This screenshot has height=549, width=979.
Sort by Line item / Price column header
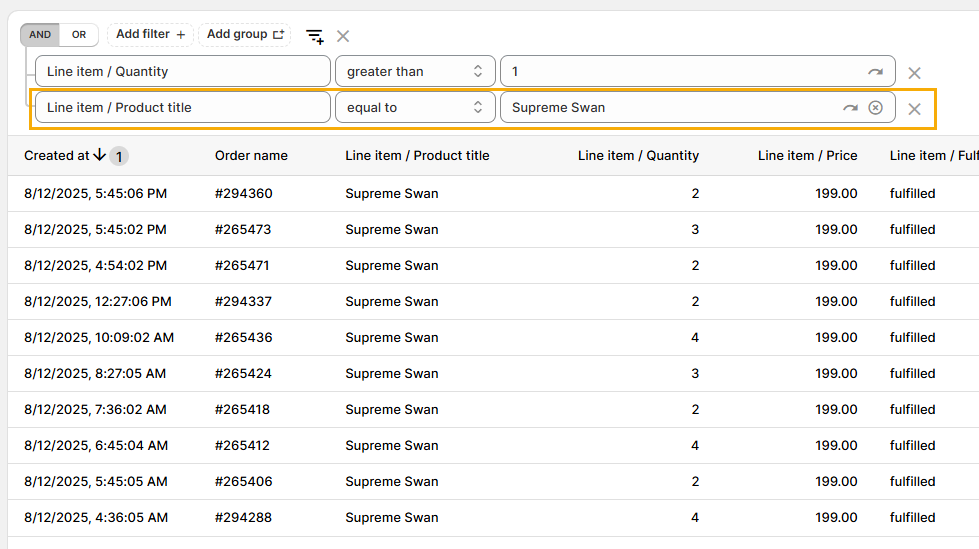807,156
